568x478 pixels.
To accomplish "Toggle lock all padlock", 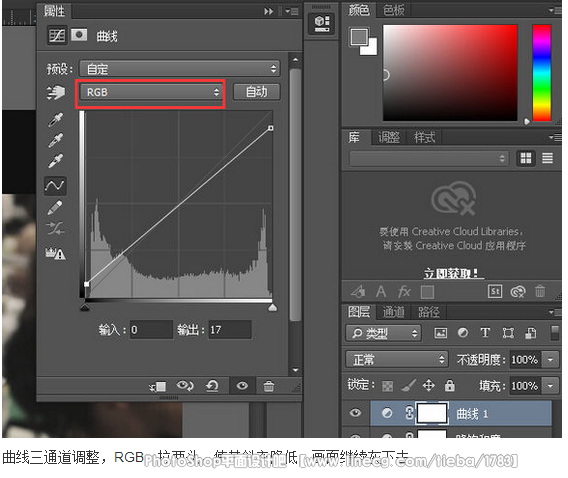I will click(450, 385).
